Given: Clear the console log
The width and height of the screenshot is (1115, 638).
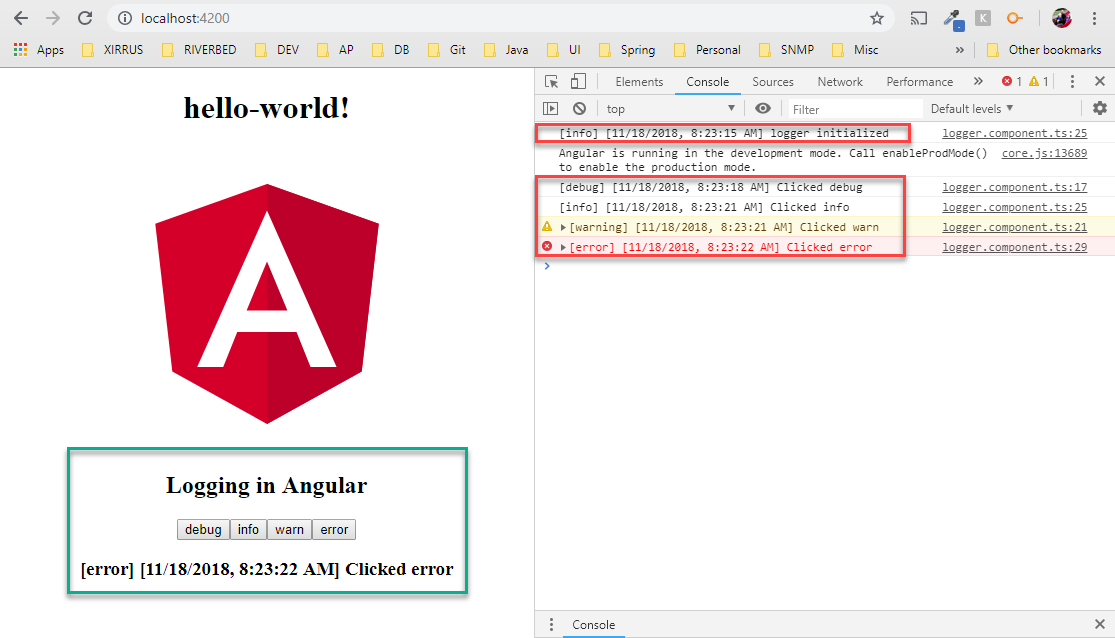Looking at the screenshot, I should 579,109.
